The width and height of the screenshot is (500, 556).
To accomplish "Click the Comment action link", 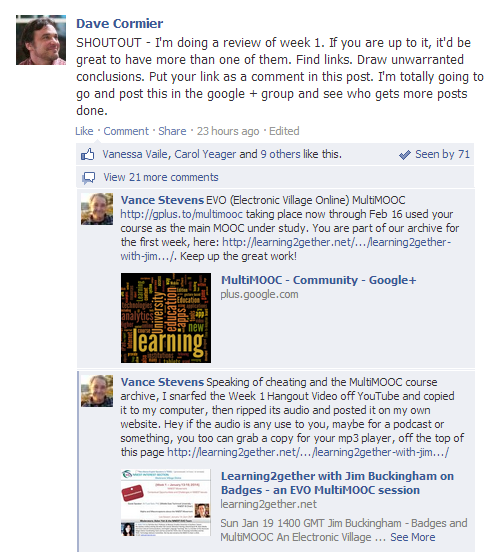I will point(126,131).
